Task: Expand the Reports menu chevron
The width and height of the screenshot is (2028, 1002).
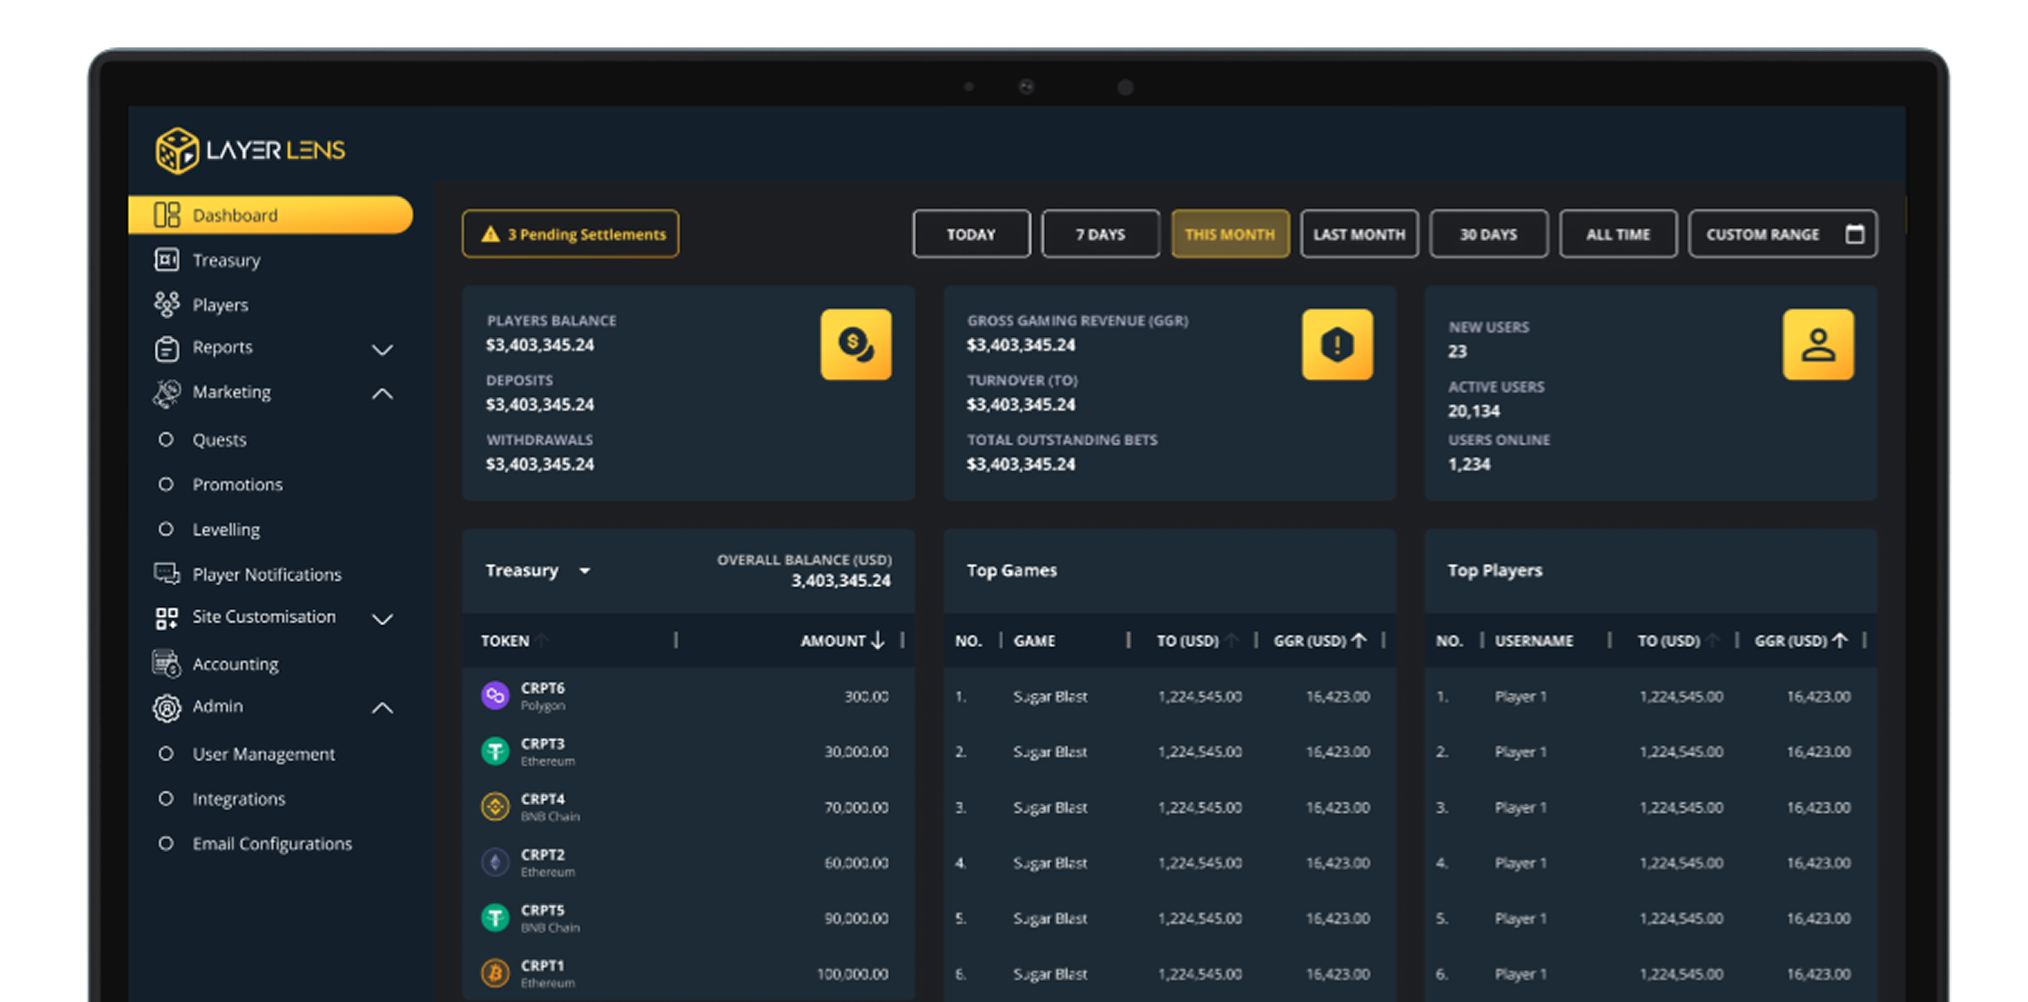Action: pyautogui.click(x=382, y=349)
